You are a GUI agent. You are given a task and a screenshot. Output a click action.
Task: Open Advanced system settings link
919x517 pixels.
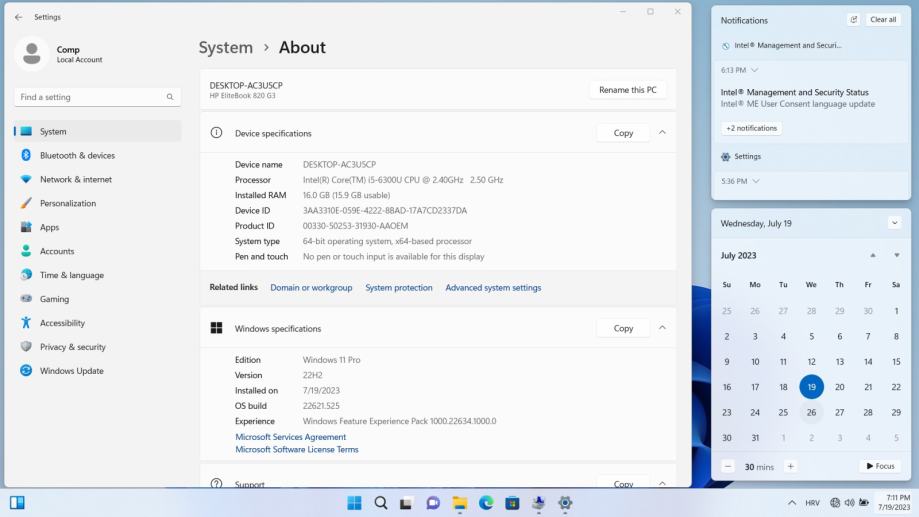pos(493,288)
